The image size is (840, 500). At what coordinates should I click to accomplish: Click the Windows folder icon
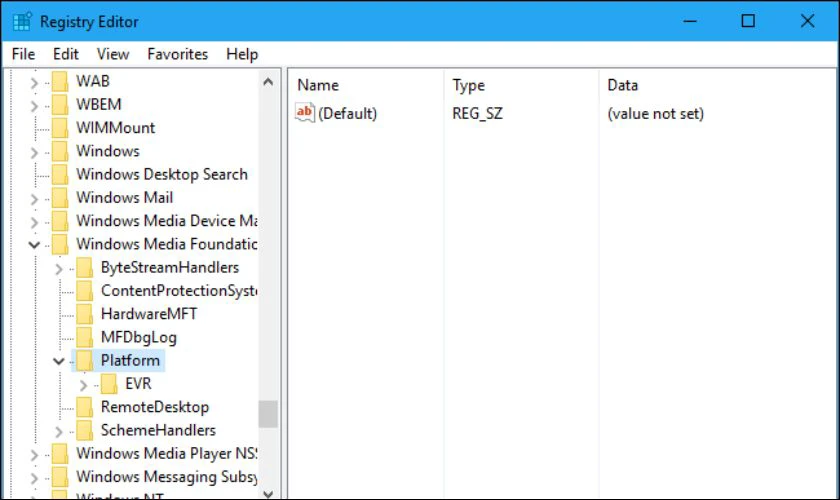[60, 151]
